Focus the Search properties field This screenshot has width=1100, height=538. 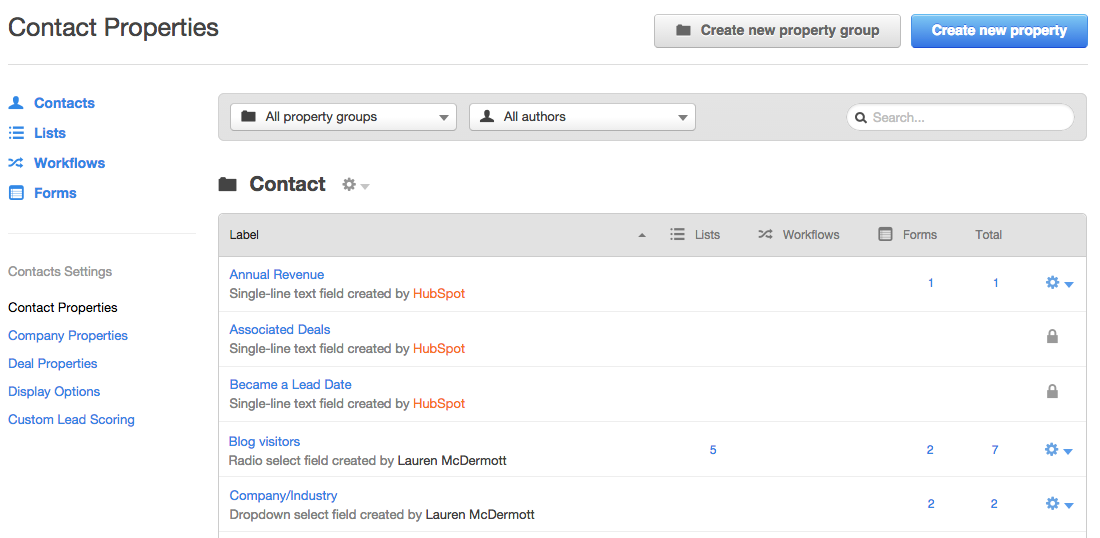[960, 117]
